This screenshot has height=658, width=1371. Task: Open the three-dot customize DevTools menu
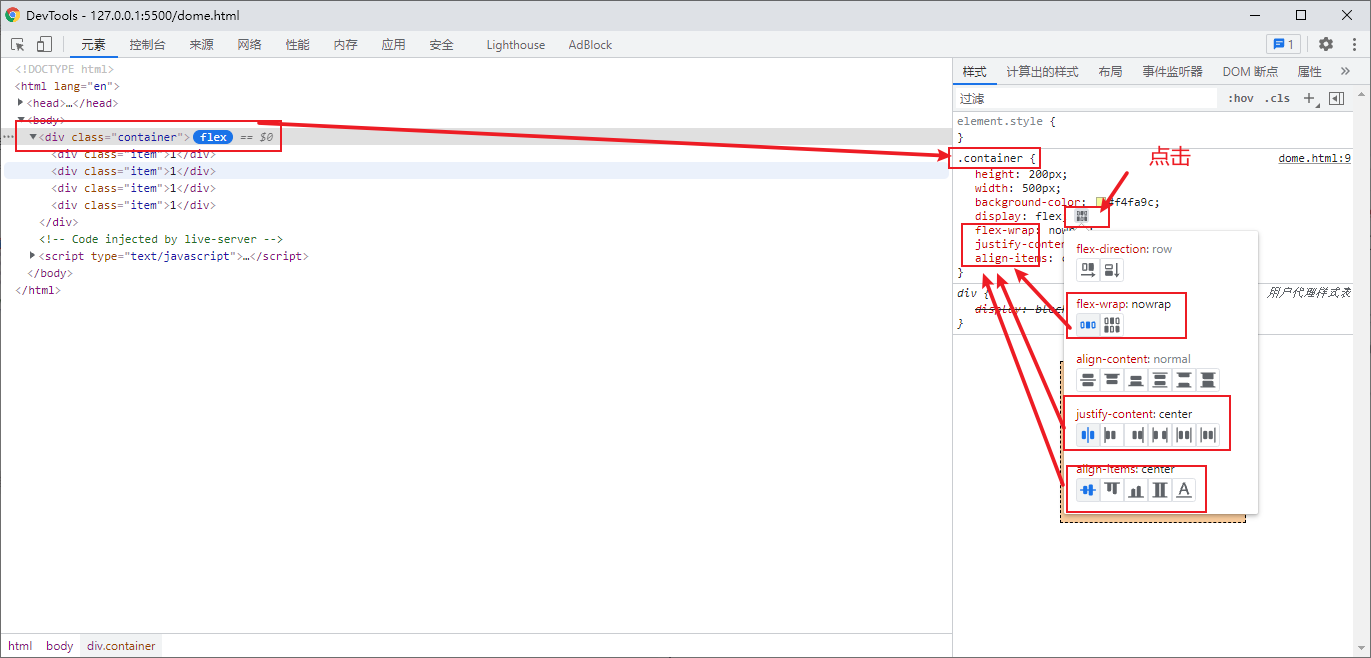[x=1352, y=44]
